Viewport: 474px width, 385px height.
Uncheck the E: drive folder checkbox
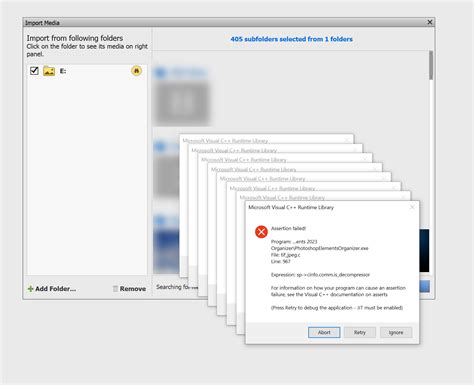34,71
